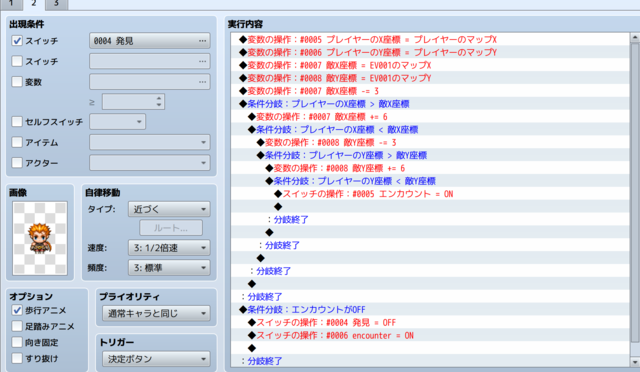Select command #0007 敵X座標 = EV001のマップX
This screenshot has width=640, height=372.
pos(430,65)
